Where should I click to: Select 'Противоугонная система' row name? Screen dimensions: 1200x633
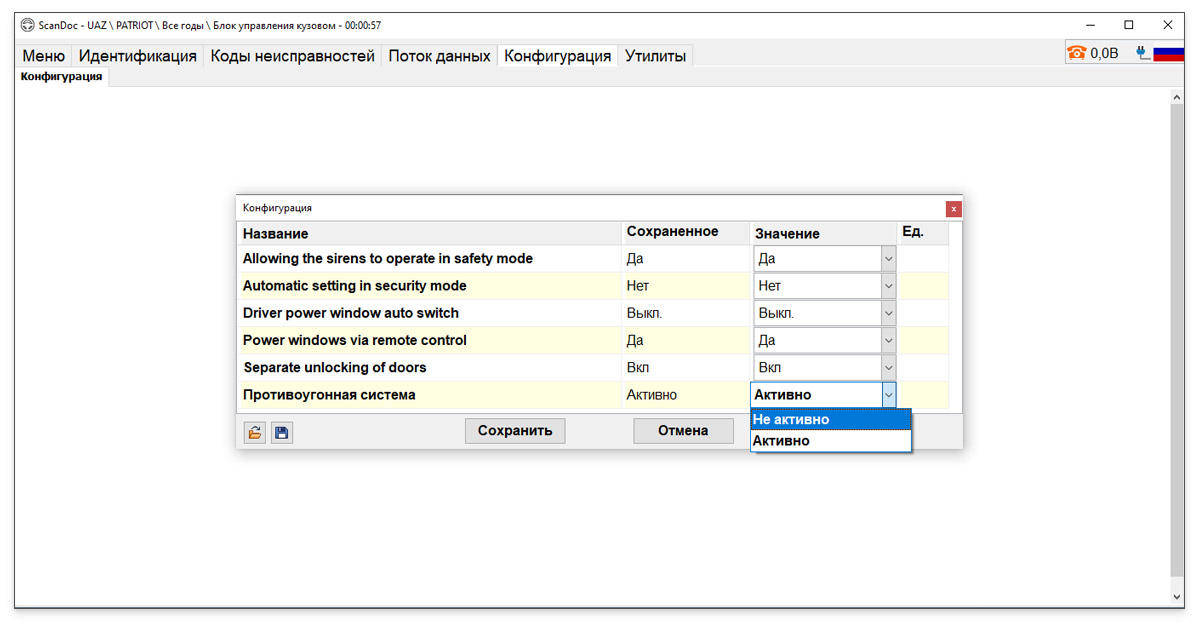[x=329, y=395]
